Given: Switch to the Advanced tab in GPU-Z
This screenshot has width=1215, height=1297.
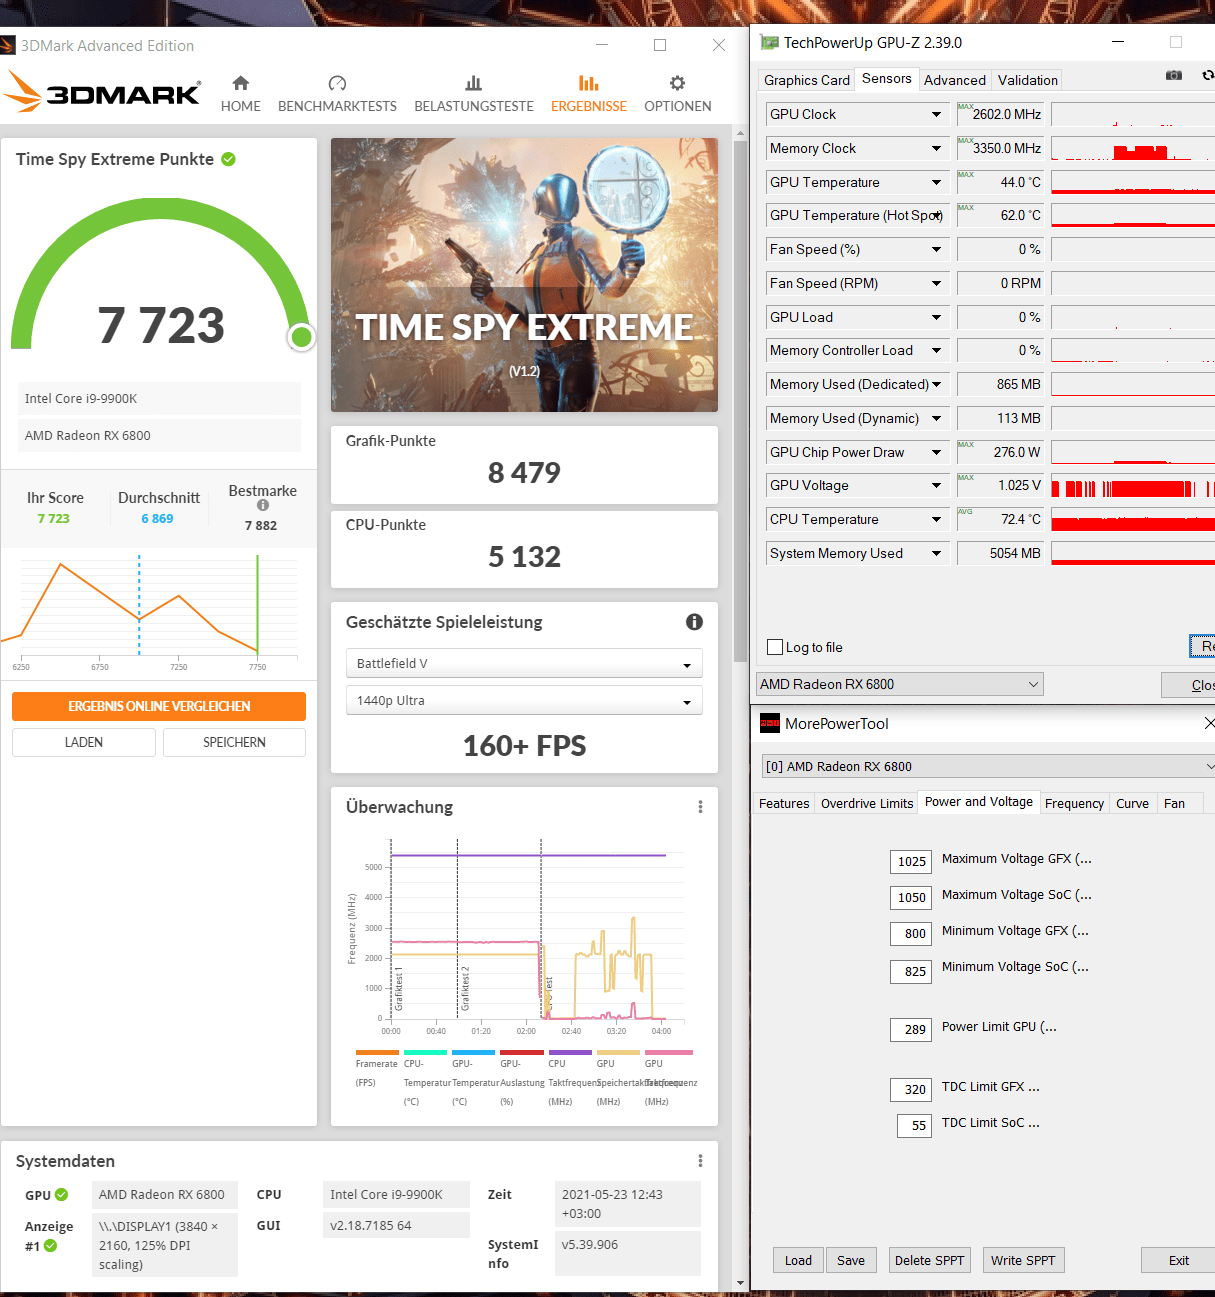Looking at the screenshot, I should [x=954, y=80].
